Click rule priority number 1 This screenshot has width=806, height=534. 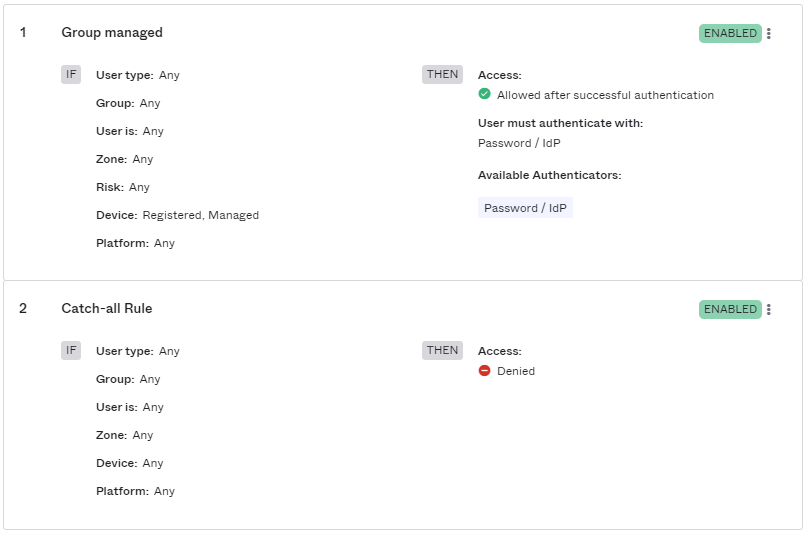pos(23,33)
